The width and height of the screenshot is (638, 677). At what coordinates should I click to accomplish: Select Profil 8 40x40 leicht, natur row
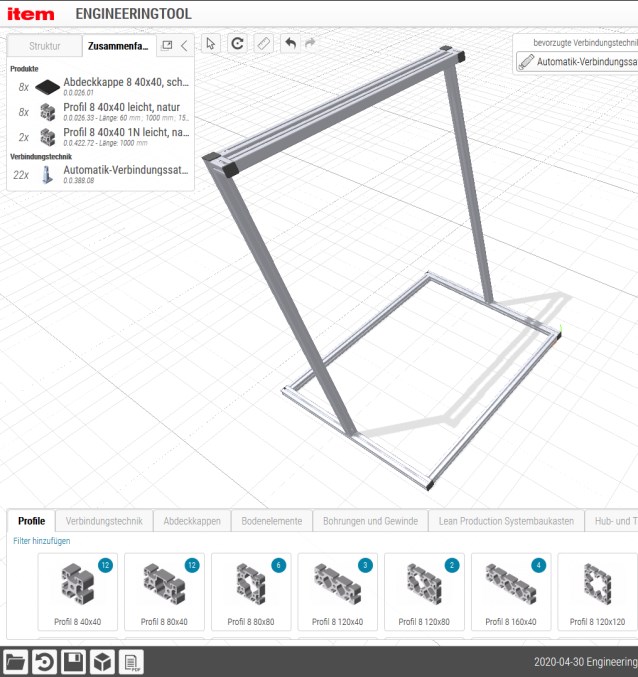point(100,112)
